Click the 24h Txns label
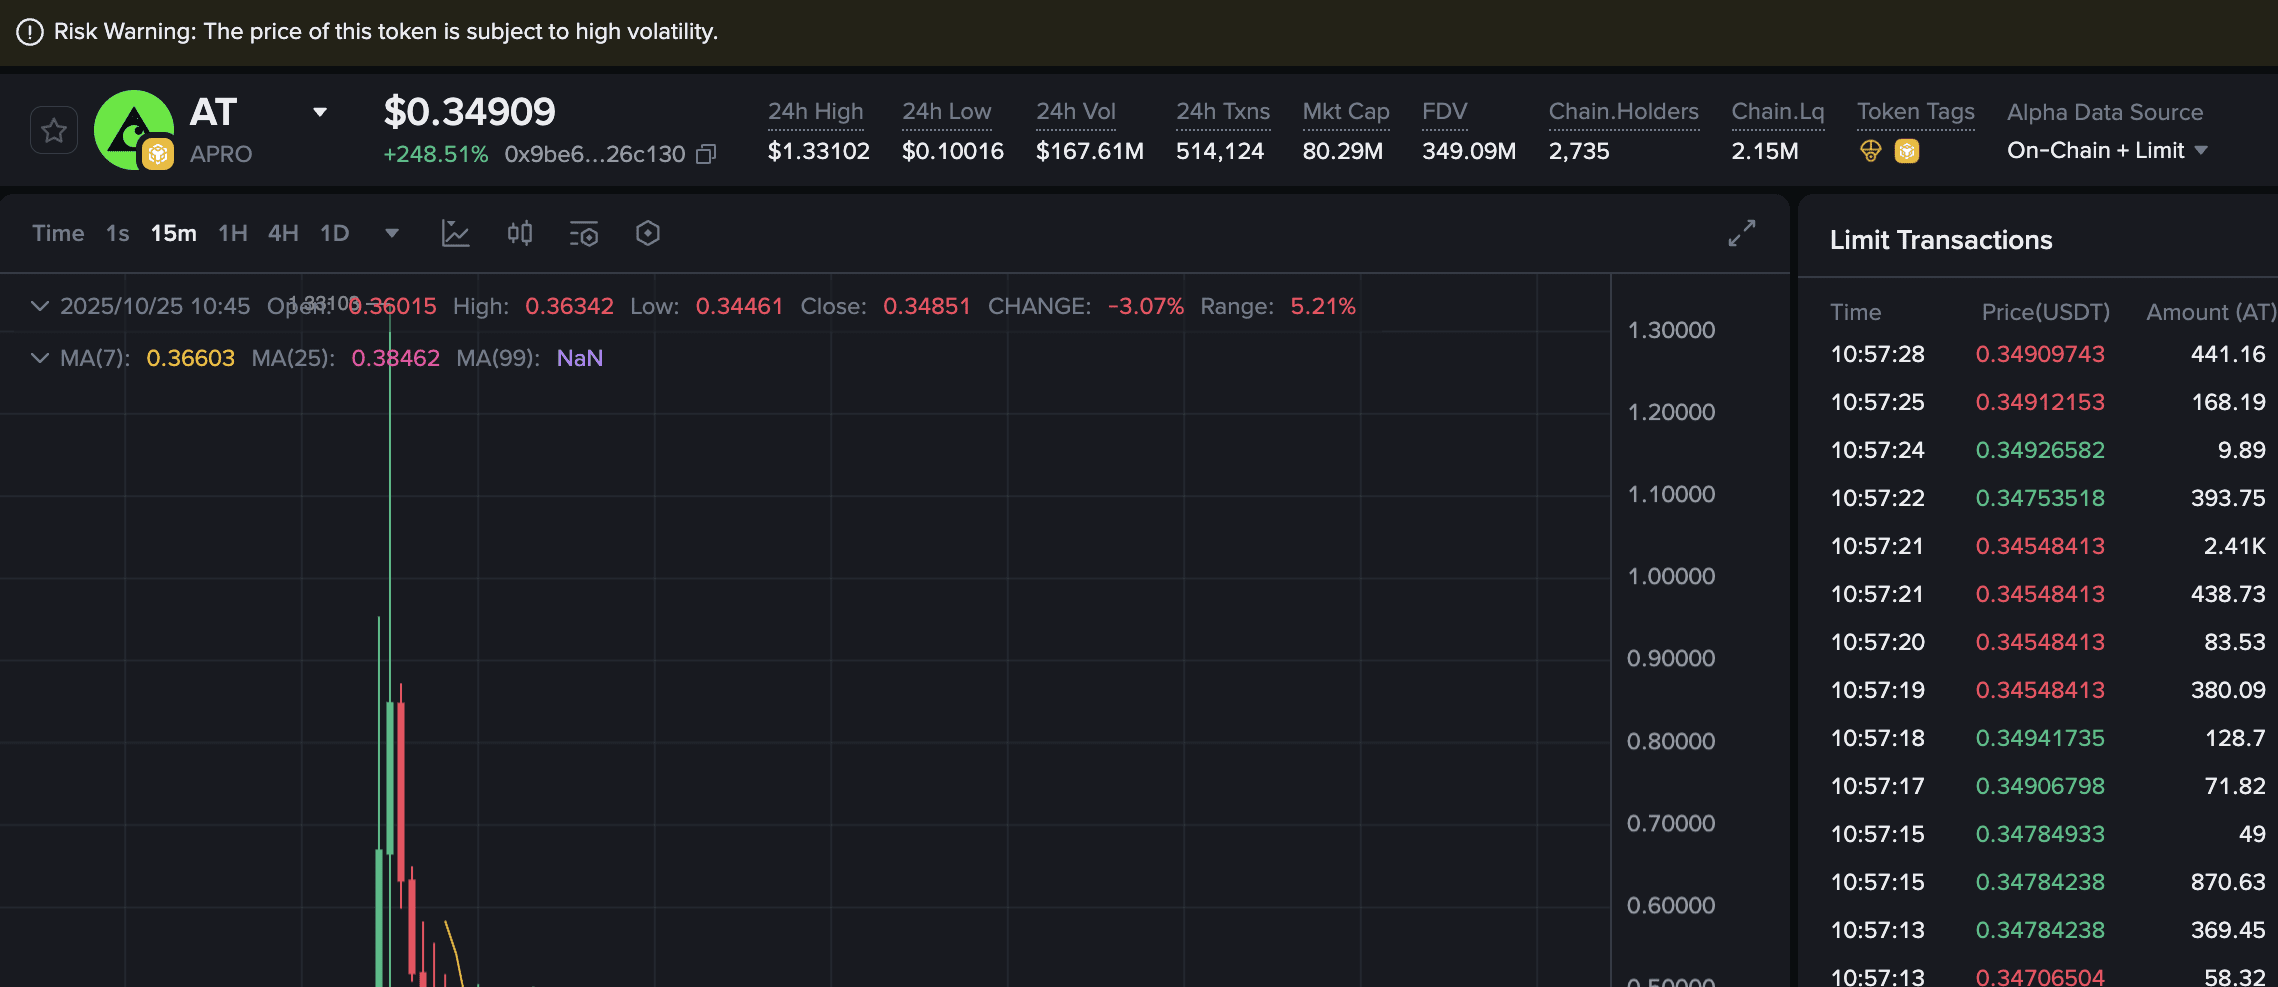The height and width of the screenshot is (987, 2278). 1223,112
